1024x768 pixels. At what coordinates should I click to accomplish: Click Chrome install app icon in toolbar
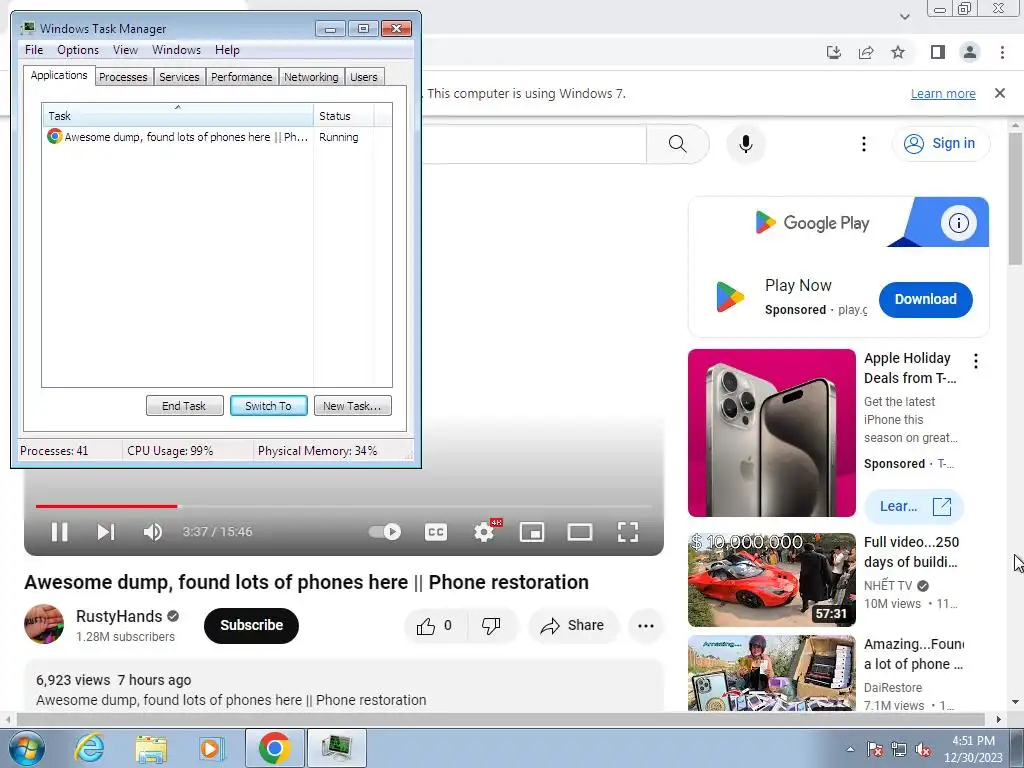click(x=834, y=52)
